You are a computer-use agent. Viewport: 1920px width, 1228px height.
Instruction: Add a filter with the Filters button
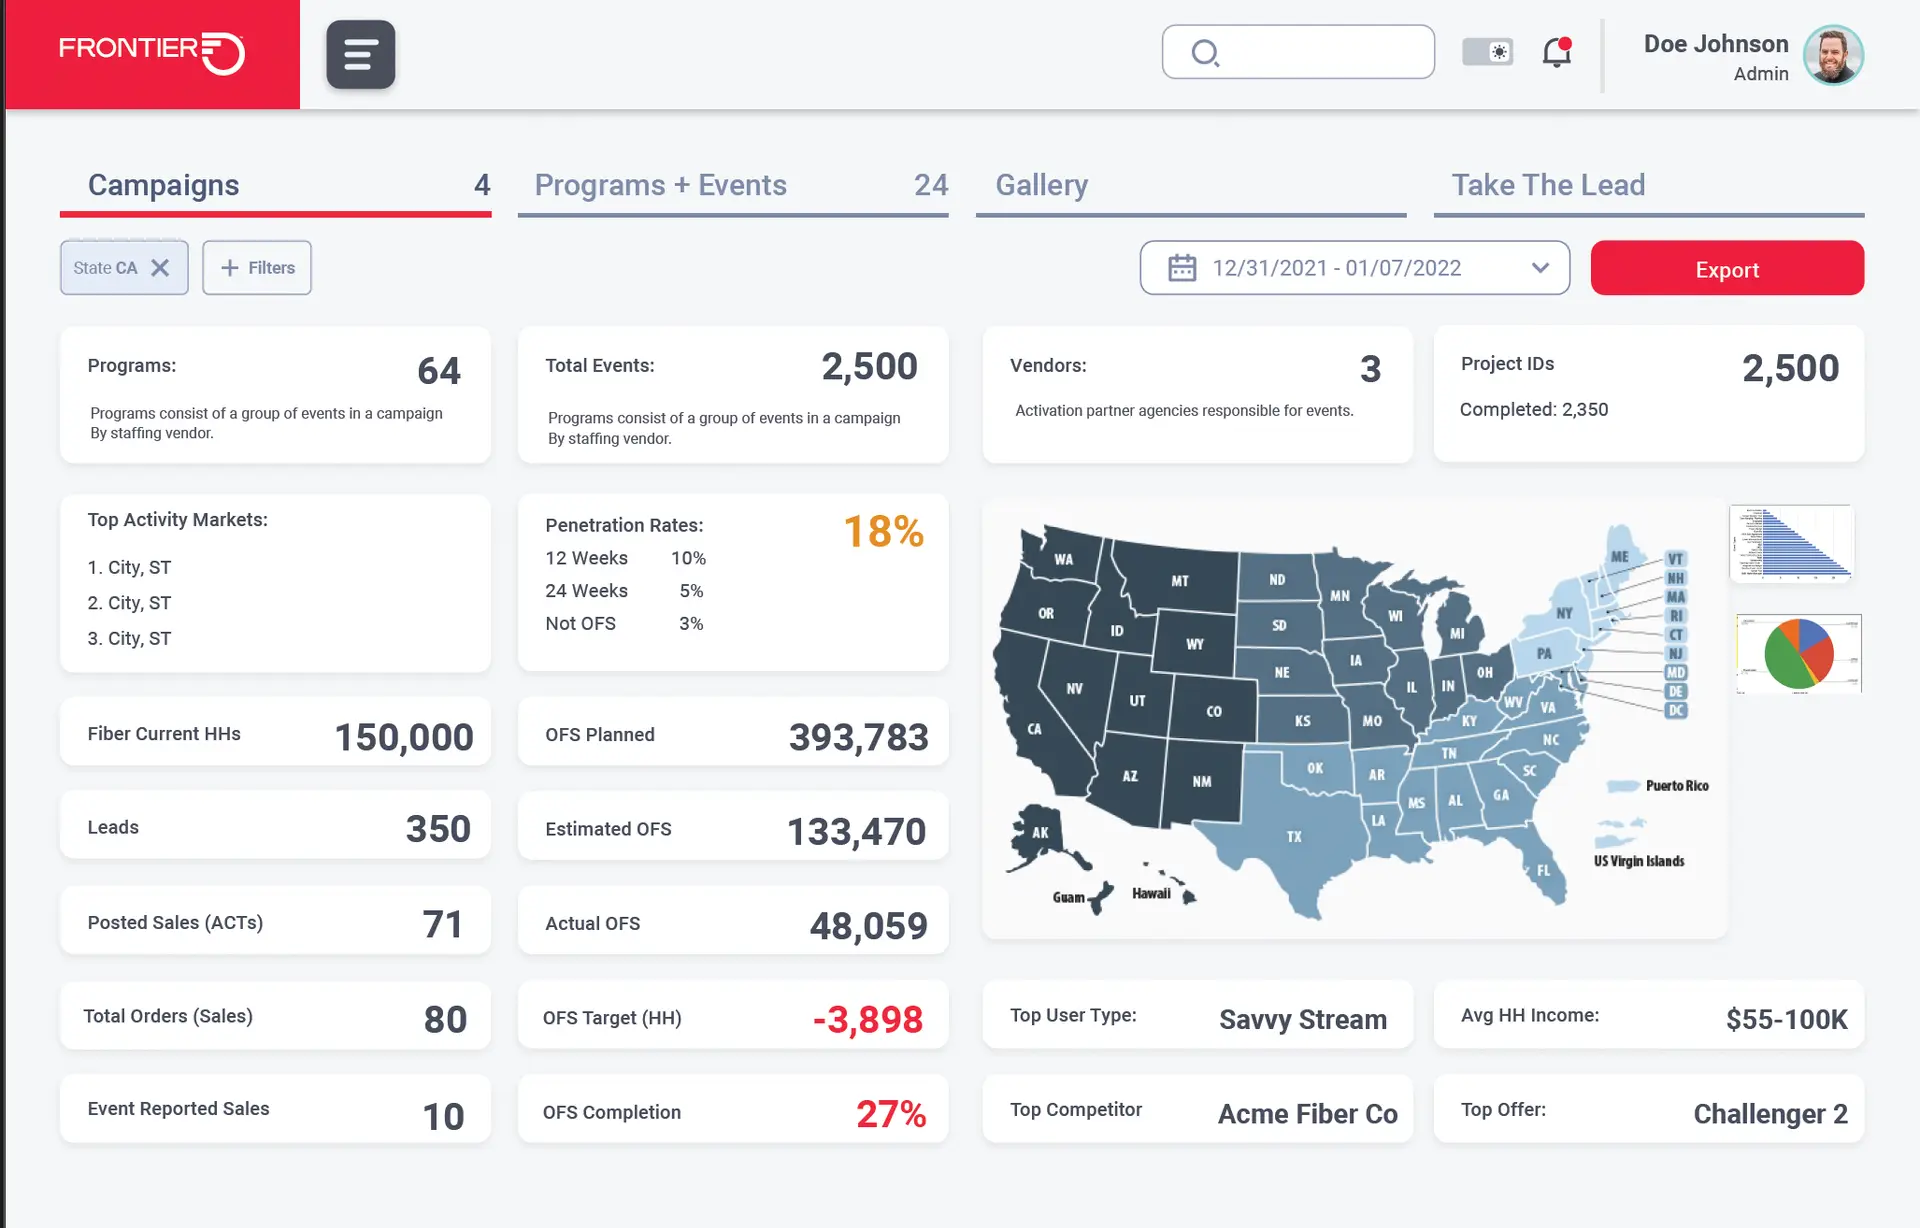point(257,268)
